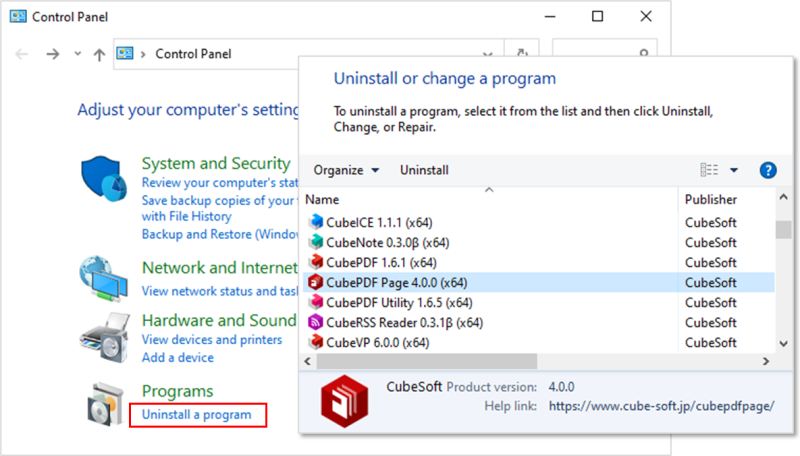This screenshot has width=800, height=456.
Task: Click the large CubePDF Page details icon
Action: (344, 401)
